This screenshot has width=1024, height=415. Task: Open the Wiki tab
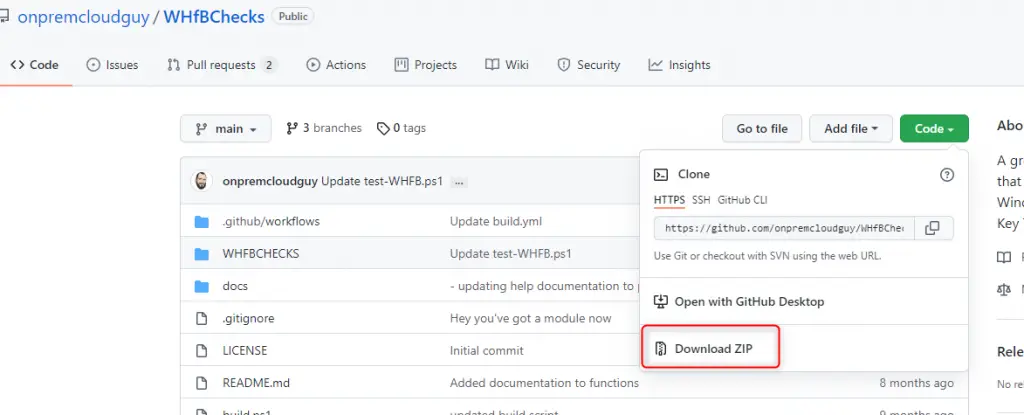(507, 65)
